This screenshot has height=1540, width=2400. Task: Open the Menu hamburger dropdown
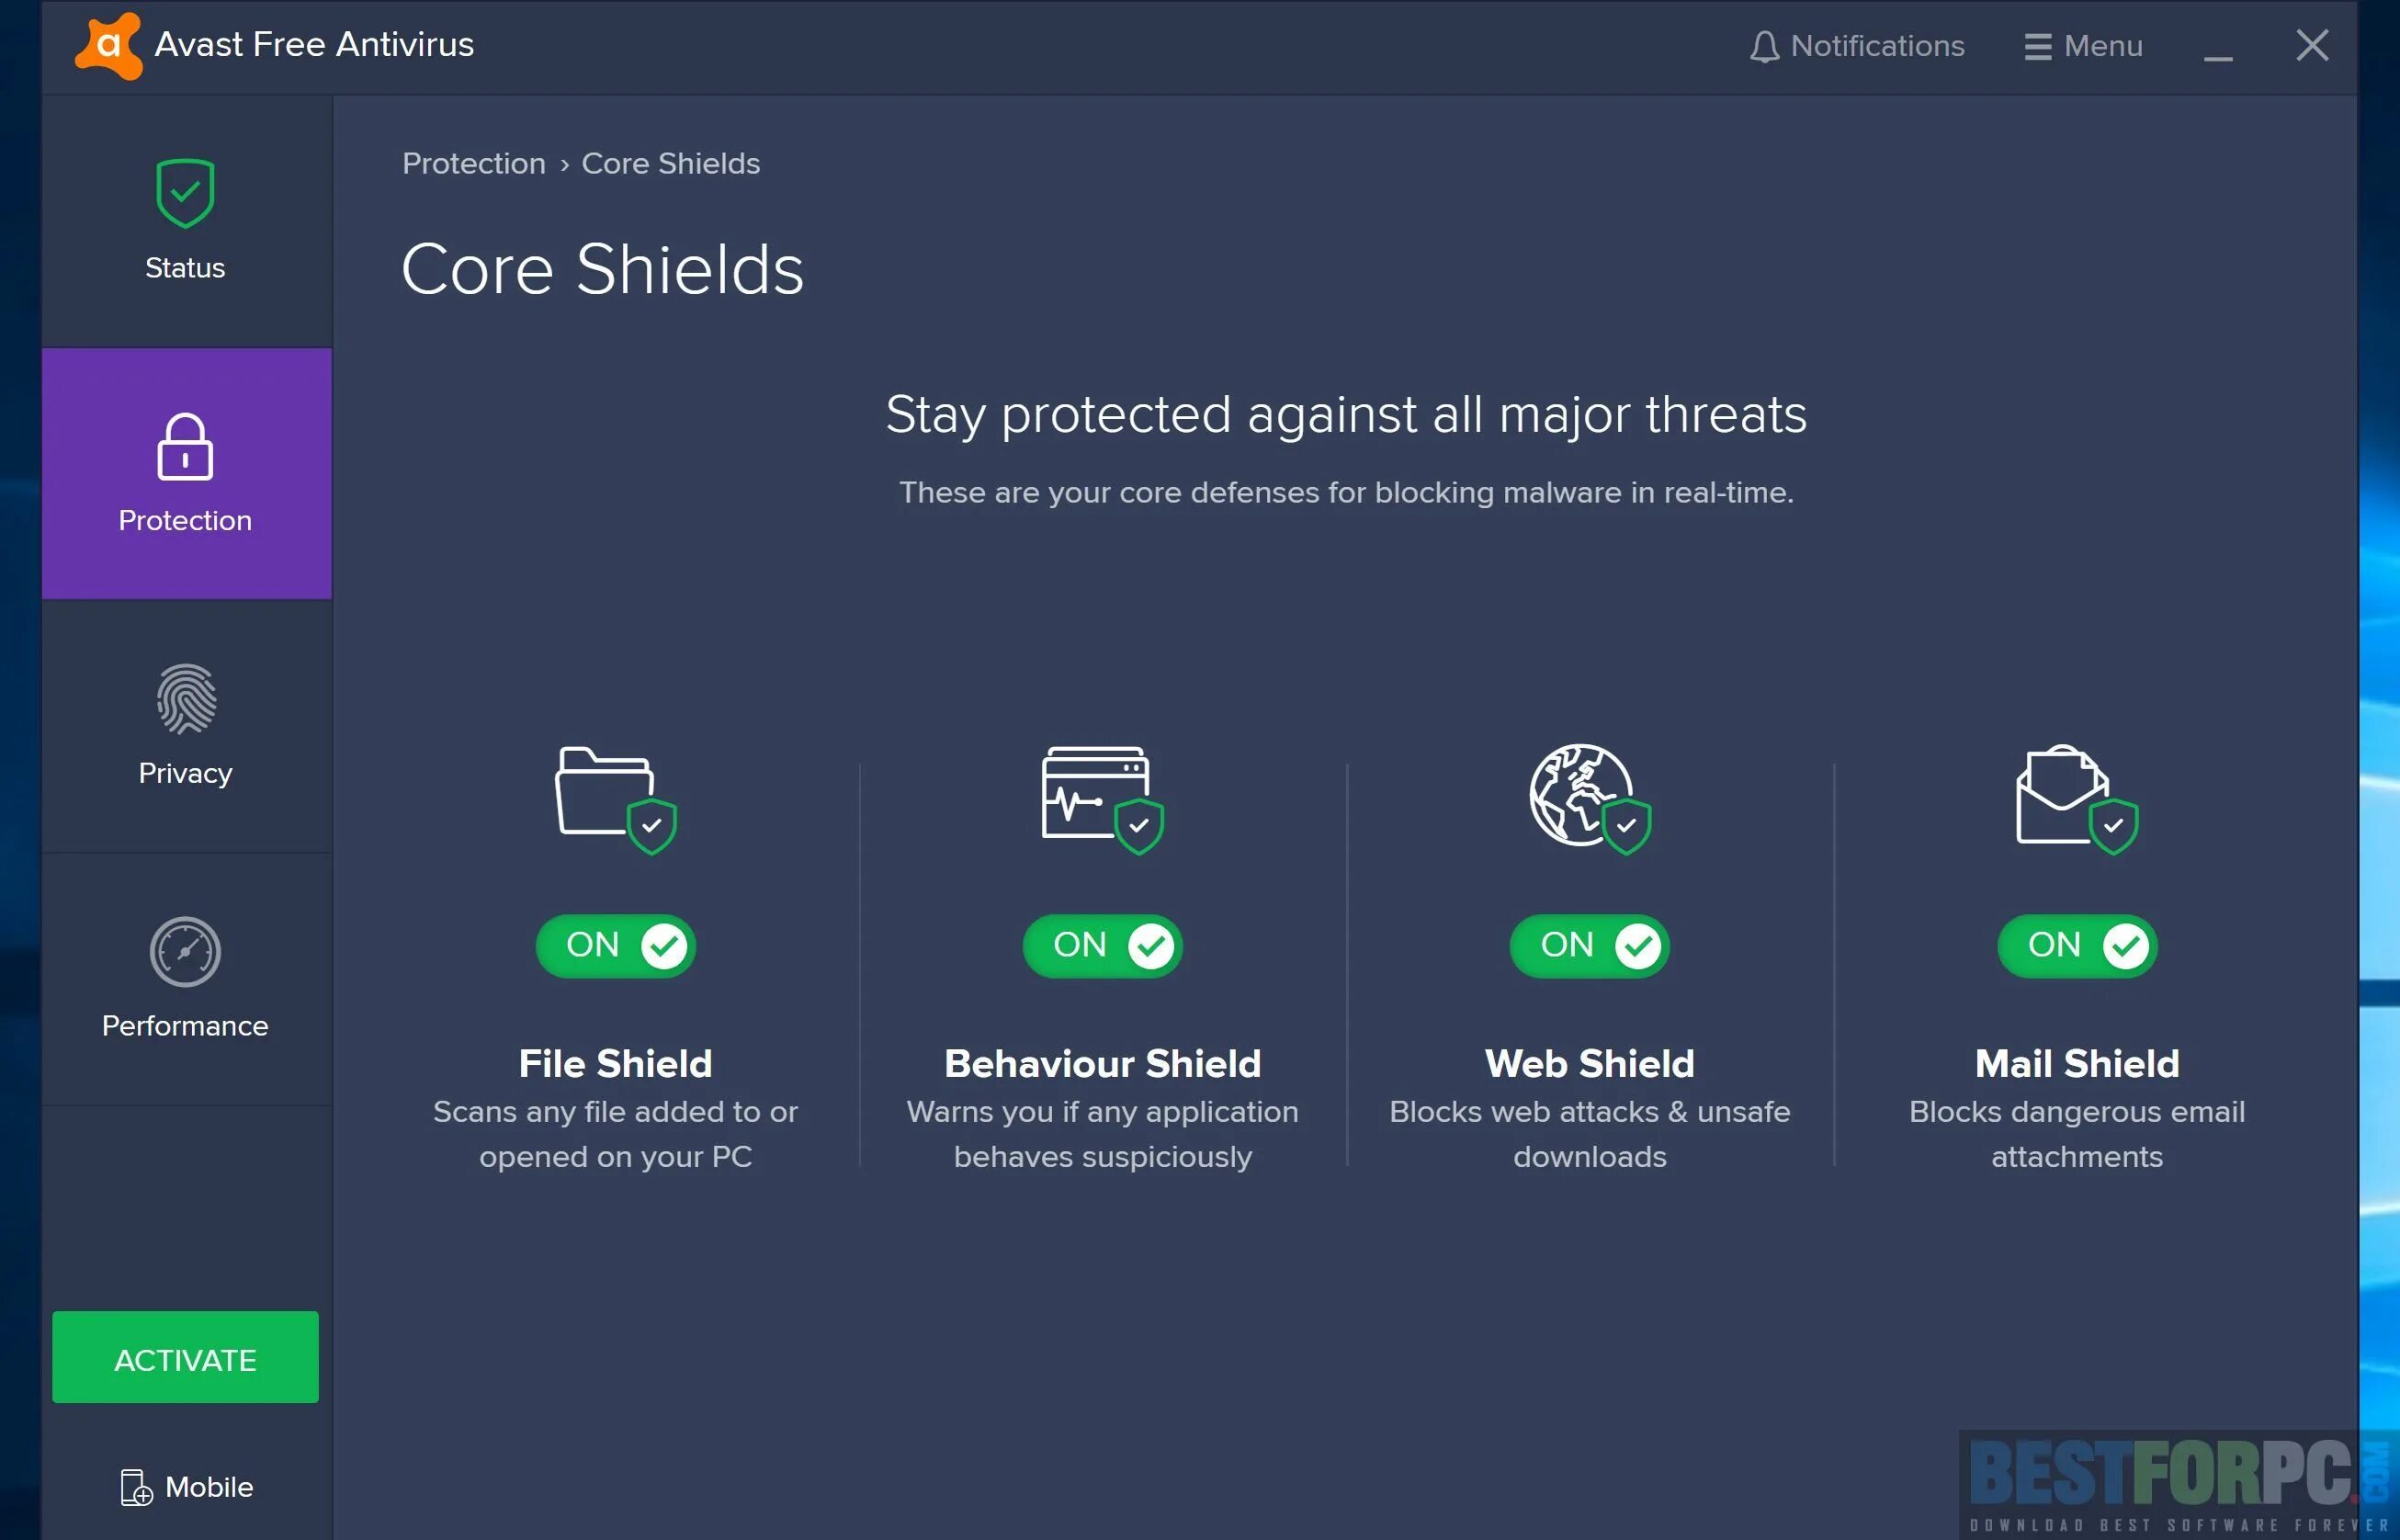[2082, 46]
